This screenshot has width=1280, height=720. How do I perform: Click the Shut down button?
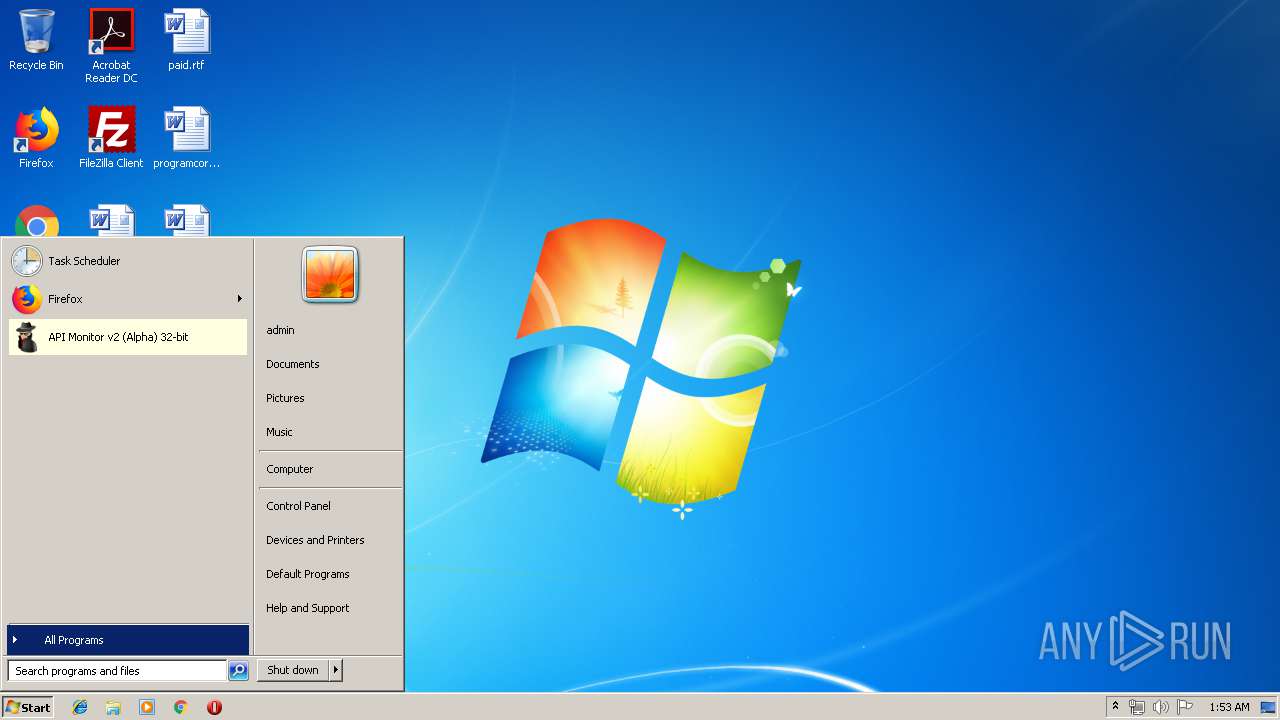pyautogui.click(x=293, y=670)
